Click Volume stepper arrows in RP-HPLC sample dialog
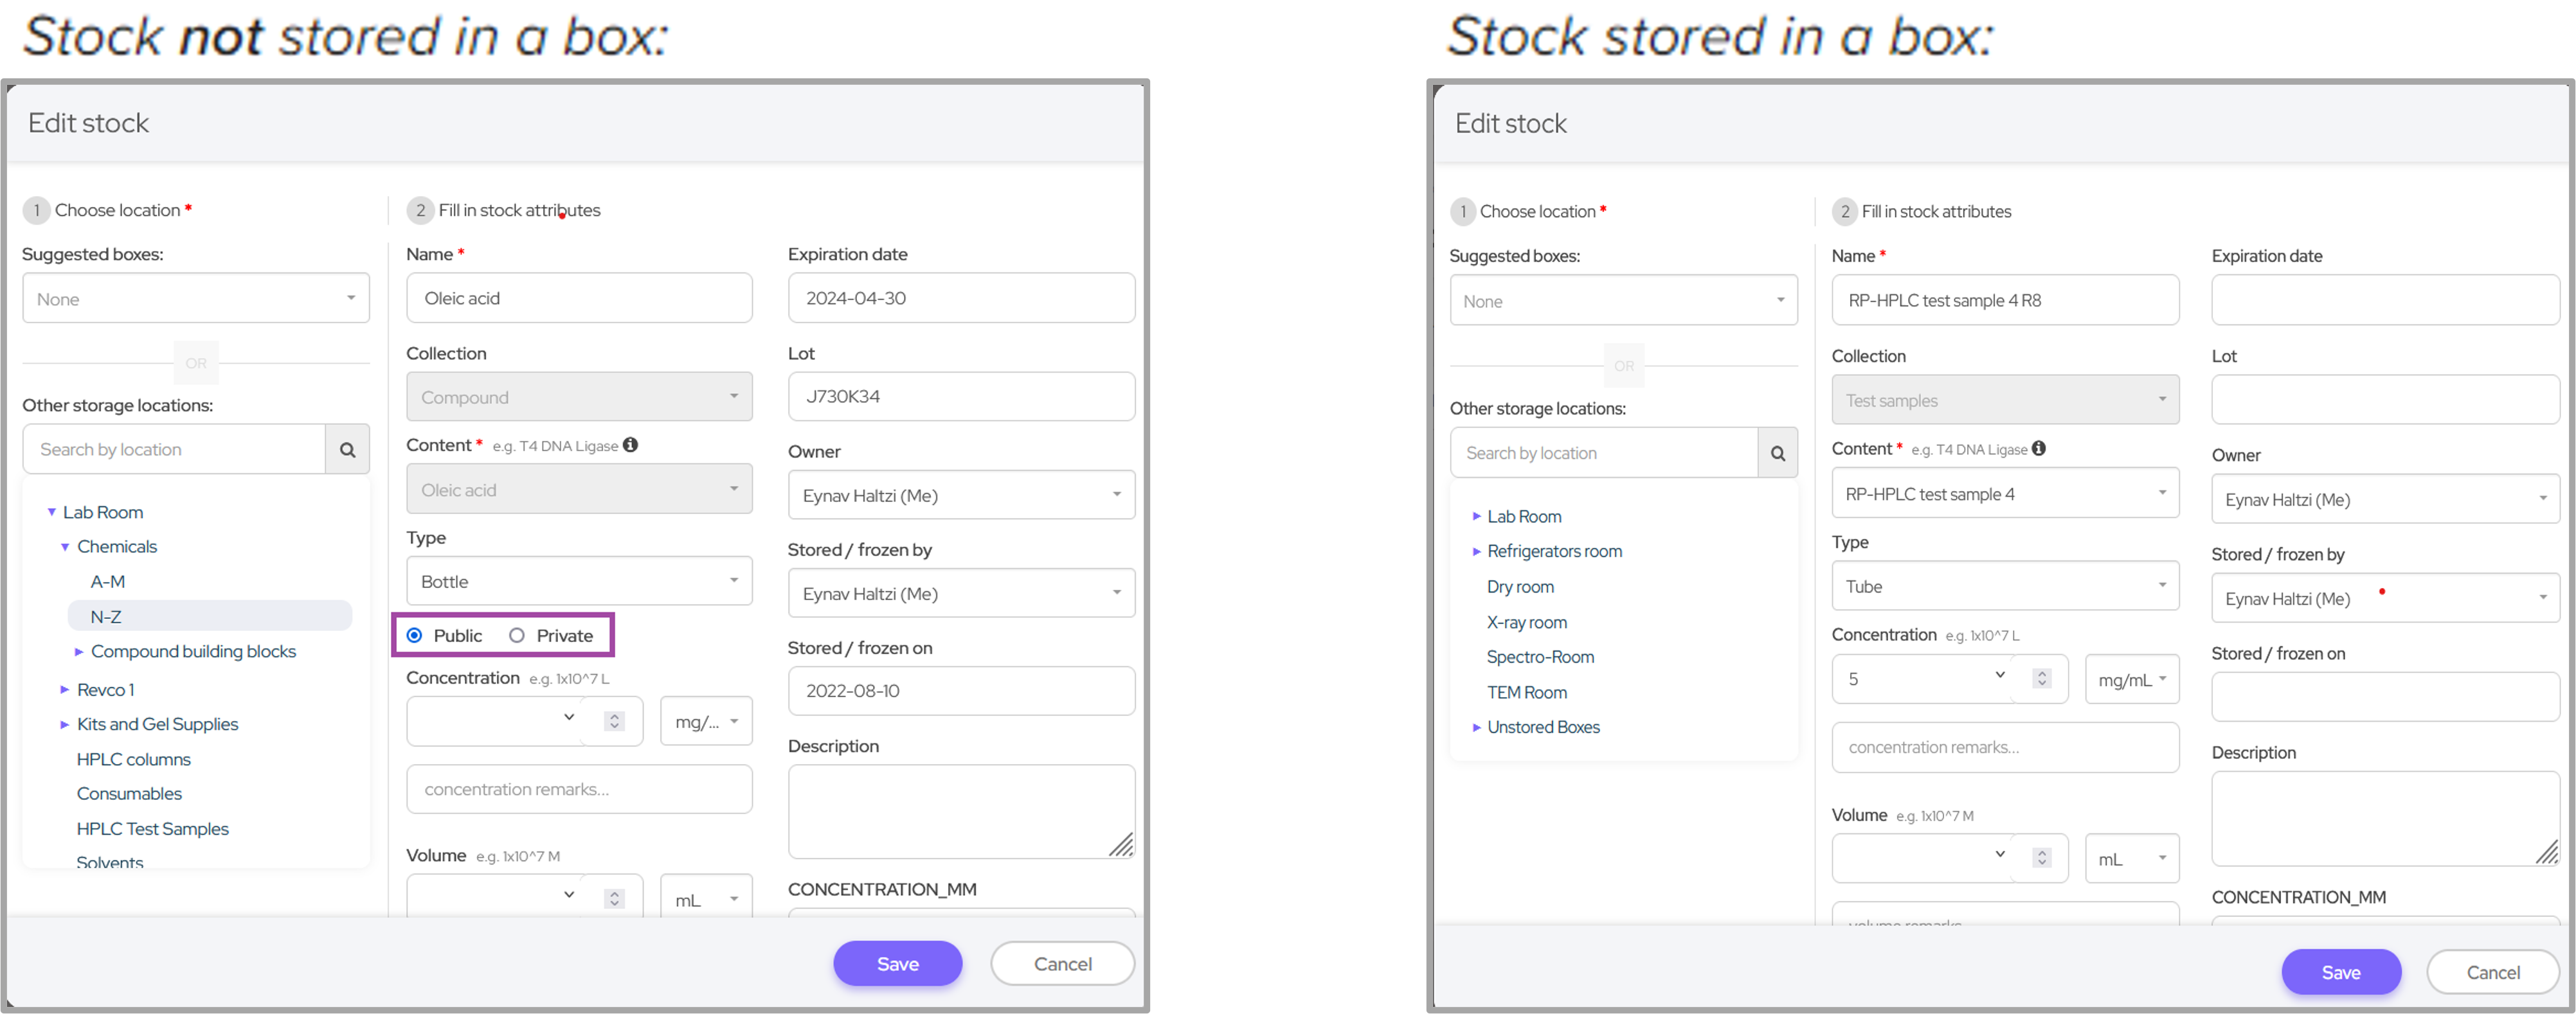This screenshot has width=2576, height=1014. coord(2041,858)
